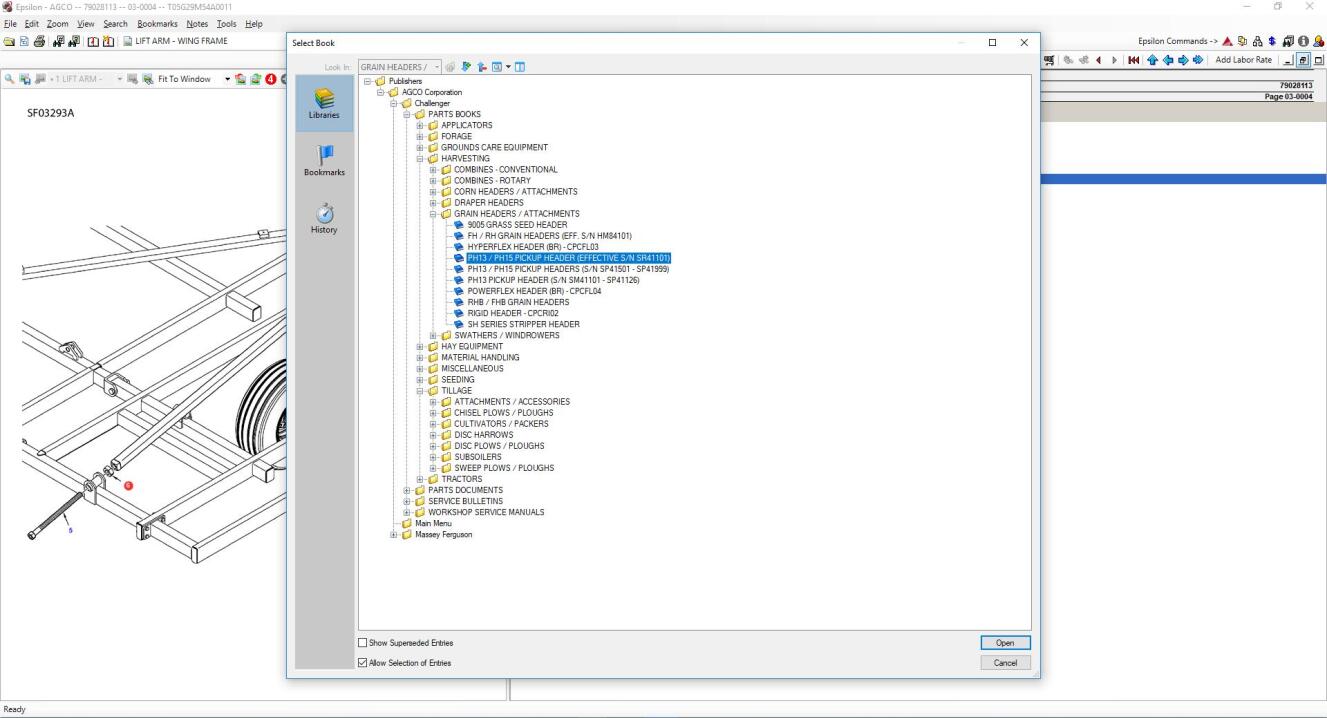Click the red number 4 circle icon
The height and width of the screenshot is (718, 1327).
pos(270,79)
